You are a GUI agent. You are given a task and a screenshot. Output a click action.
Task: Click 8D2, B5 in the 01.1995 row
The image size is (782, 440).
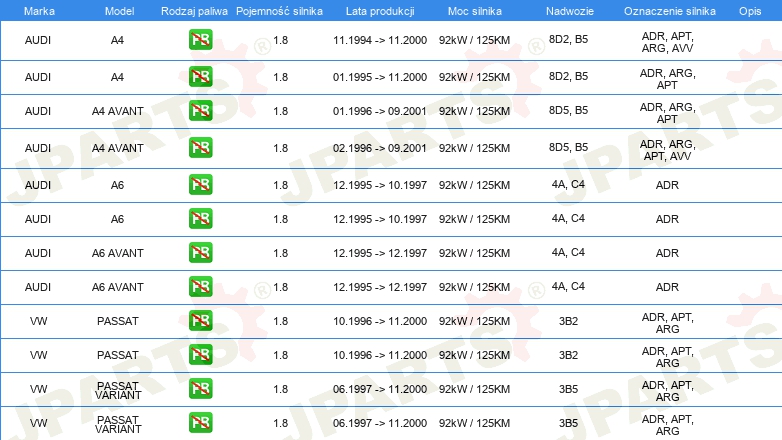(569, 76)
